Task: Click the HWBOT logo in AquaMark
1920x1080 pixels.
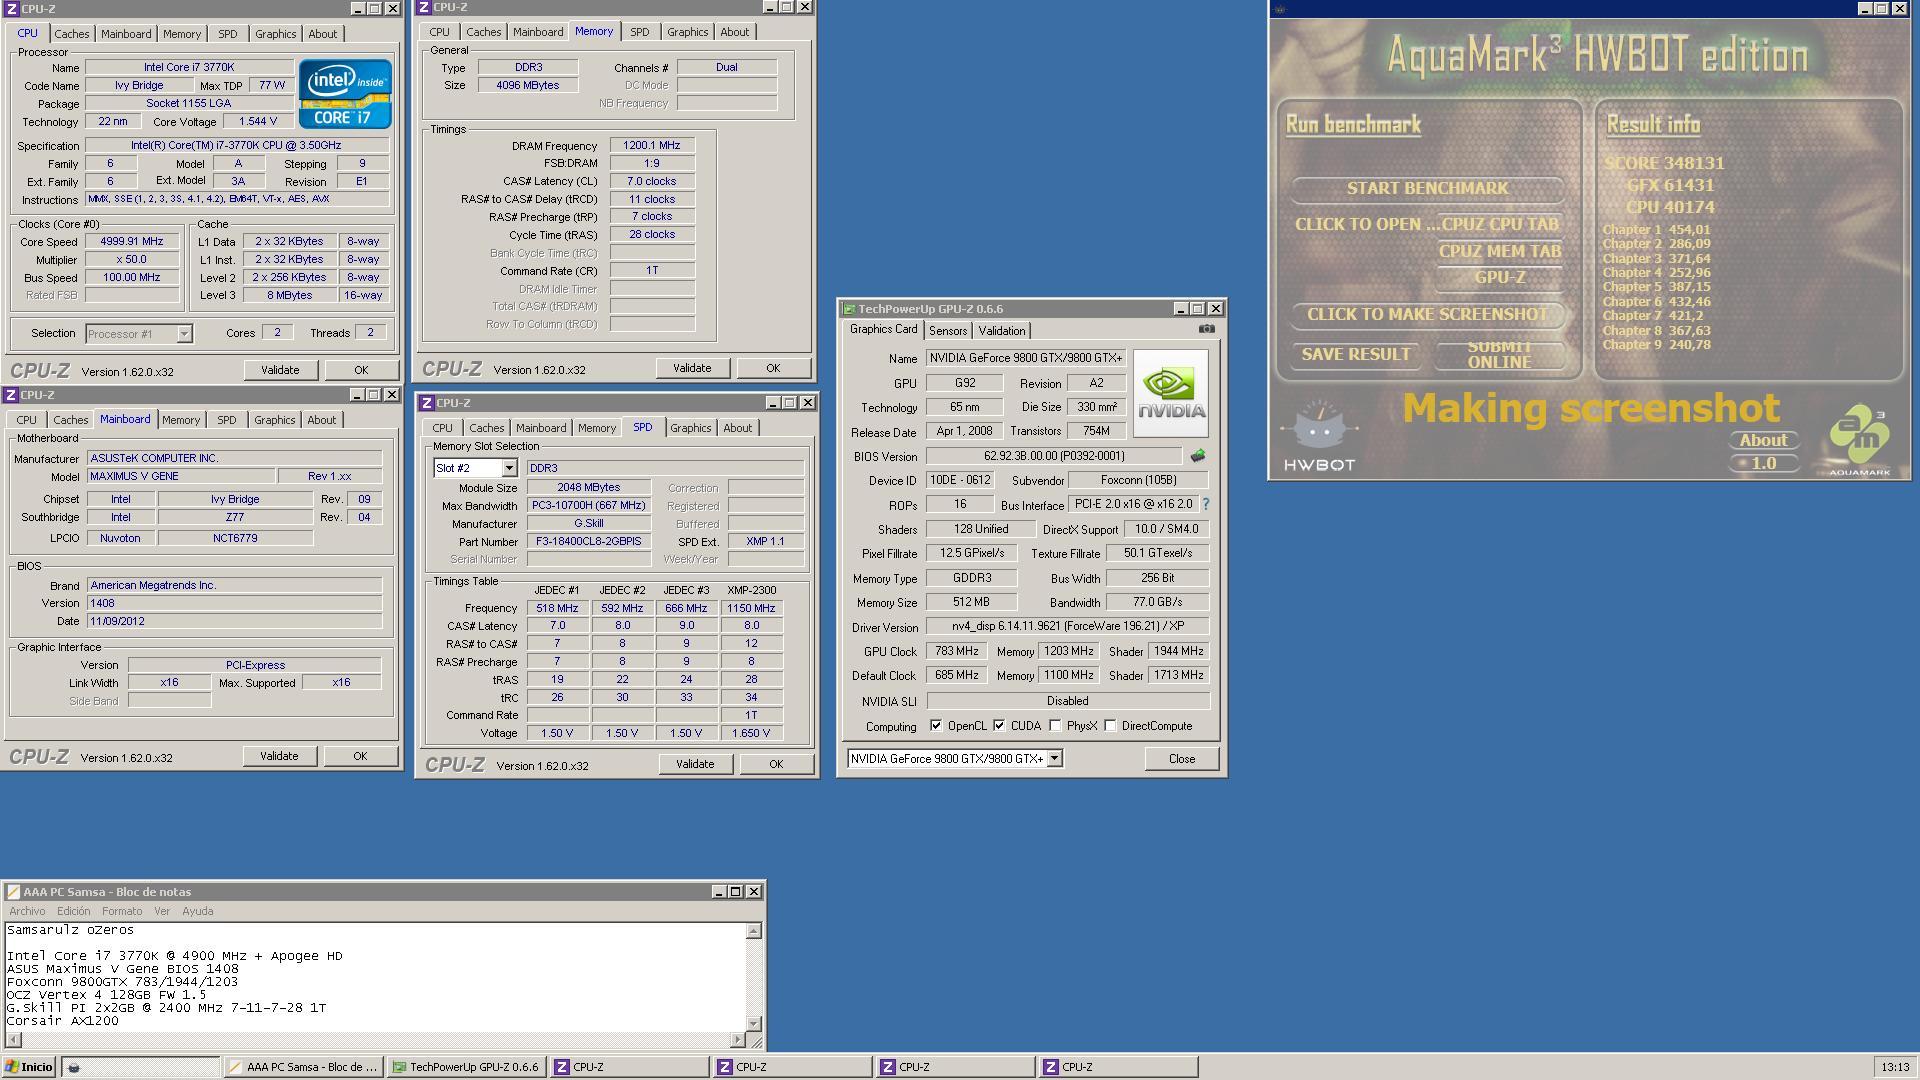Action: pos(1319,436)
